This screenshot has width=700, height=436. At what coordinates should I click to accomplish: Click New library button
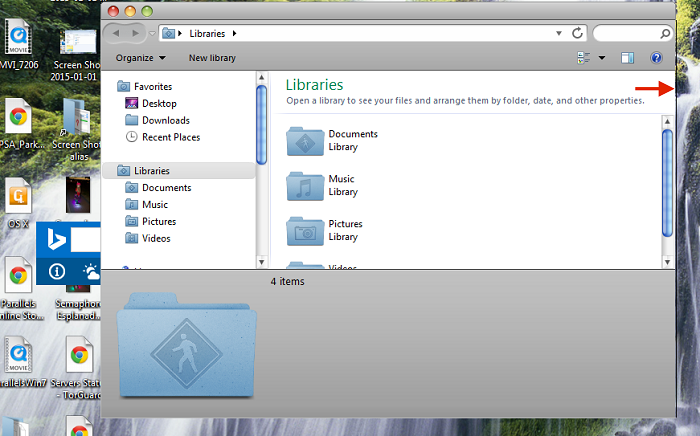(x=212, y=58)
